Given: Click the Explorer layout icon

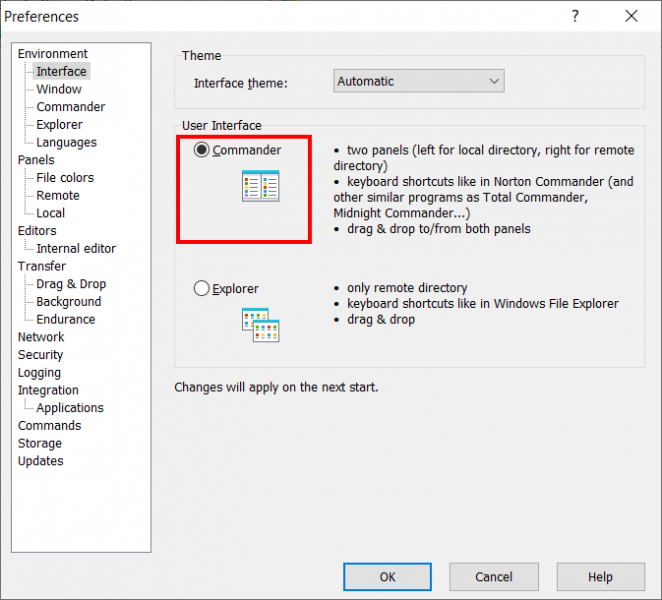Looking at the screenshot, I should (260, 325).
